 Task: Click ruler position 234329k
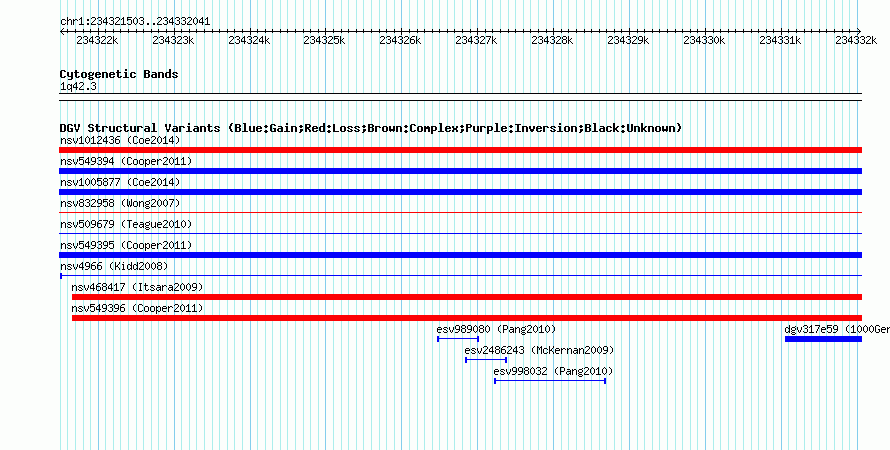tap(628, 40)
